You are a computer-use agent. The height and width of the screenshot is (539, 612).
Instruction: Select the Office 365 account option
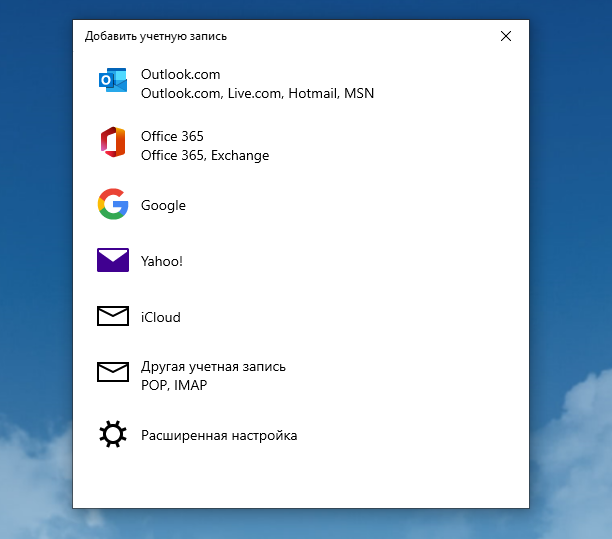coord(172,136)
